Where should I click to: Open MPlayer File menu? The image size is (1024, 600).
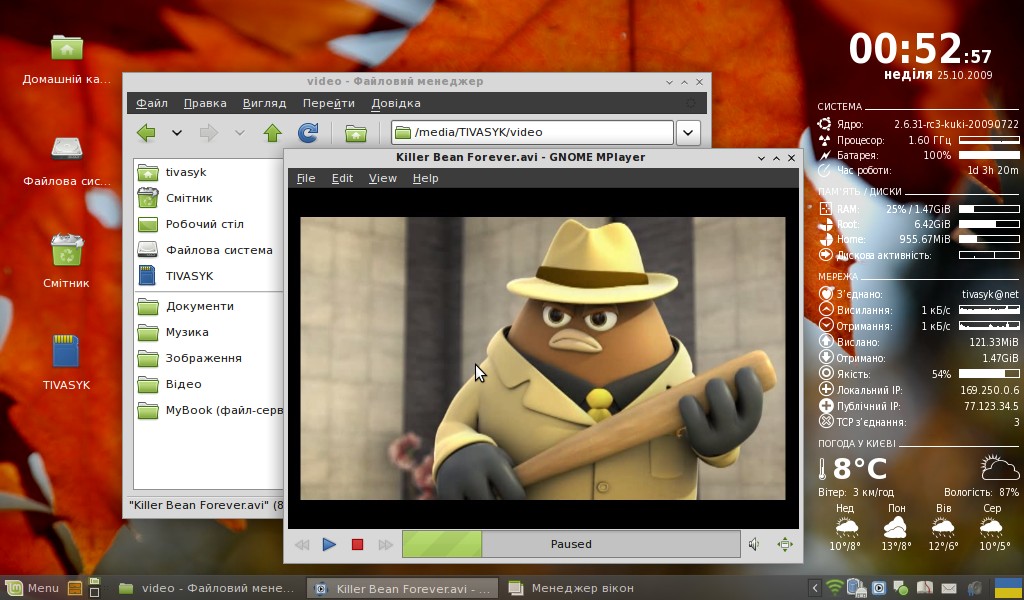[x=306, y=178]
